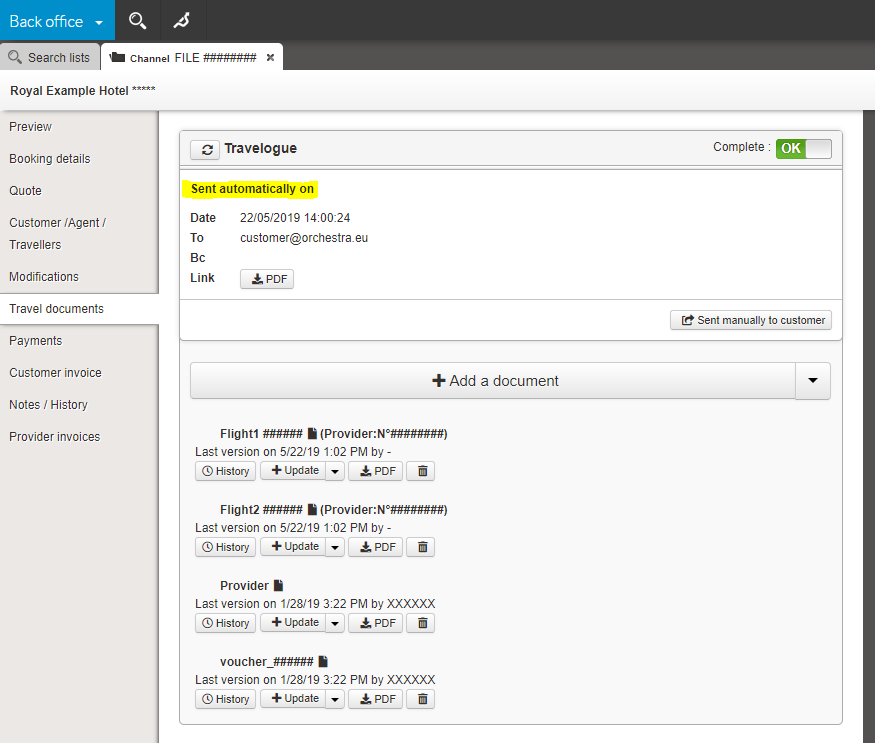Click trash icon for voucher document
Screen dimensions: 875x743
422,699
